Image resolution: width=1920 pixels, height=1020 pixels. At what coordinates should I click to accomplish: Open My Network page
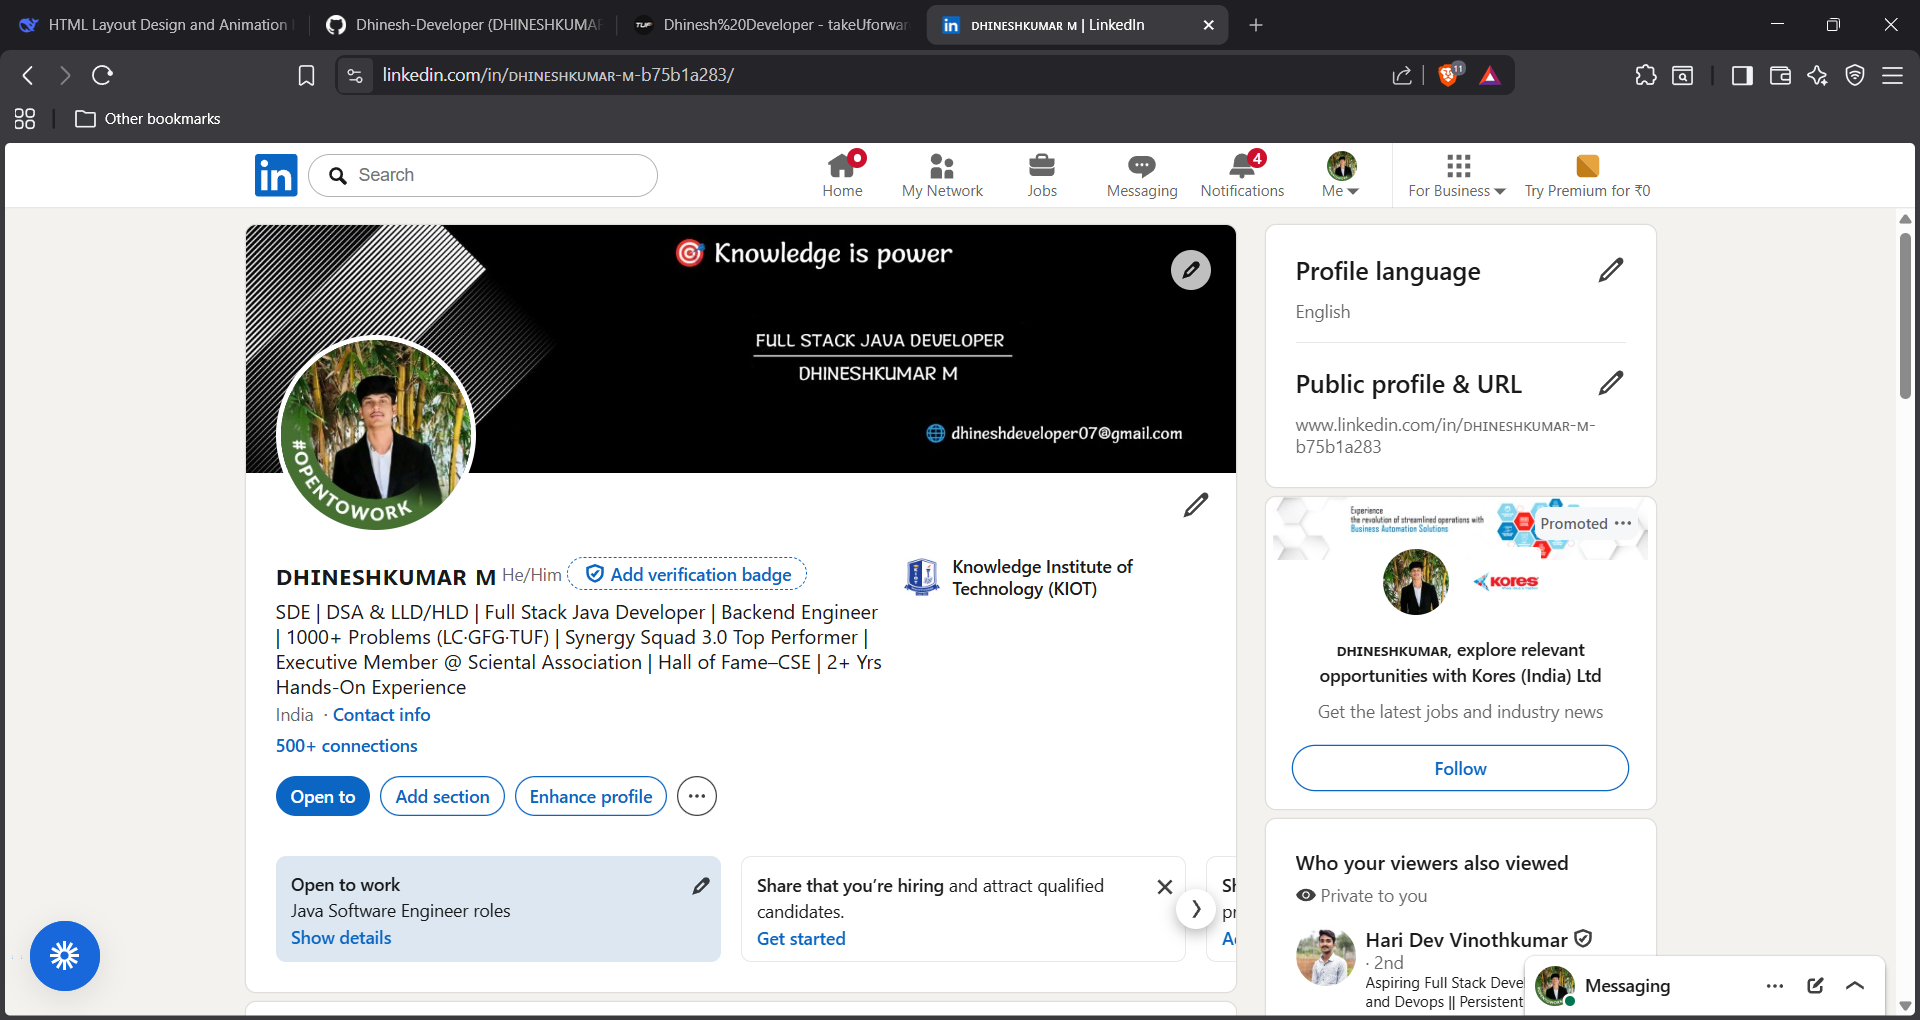coord(941,174)
